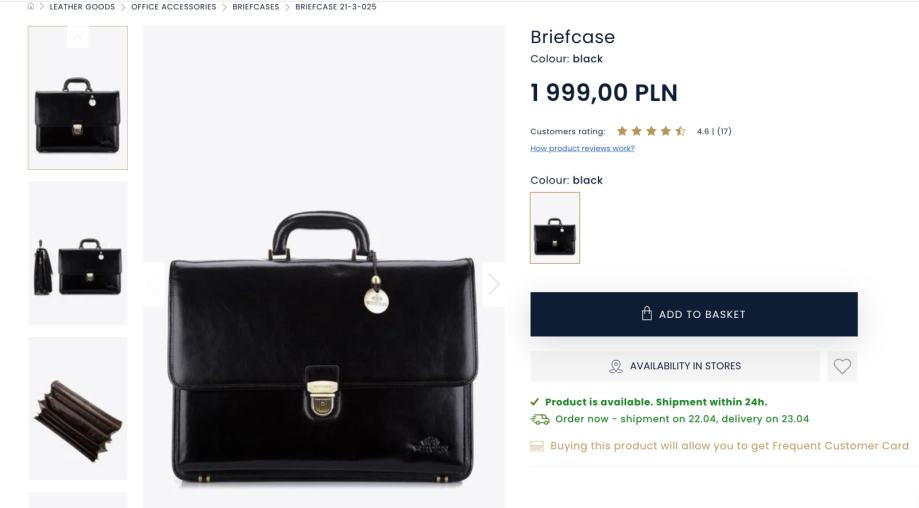Click the home icon in the breadcrumb
This screenshot has width=919, height=508.
31,7
